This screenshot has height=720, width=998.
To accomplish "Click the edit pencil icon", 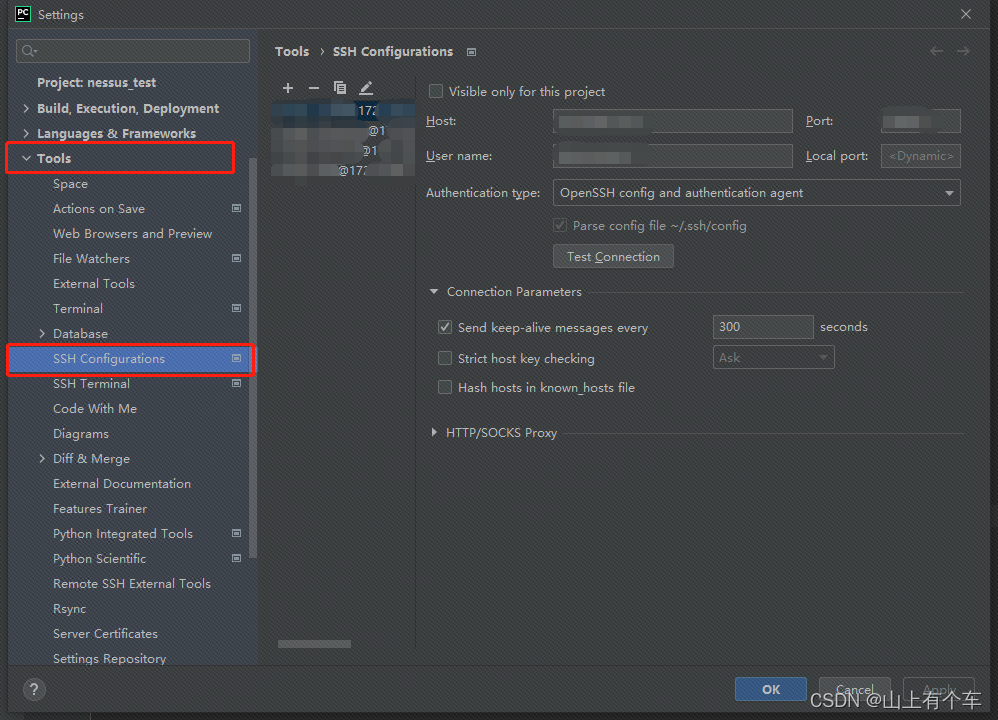I will (366, 88).
